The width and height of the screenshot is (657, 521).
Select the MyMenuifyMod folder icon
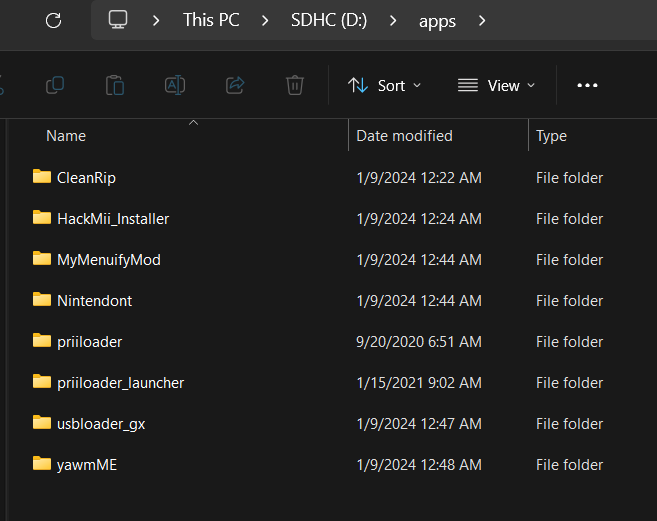pyautogui.click(x=42, y=259)
